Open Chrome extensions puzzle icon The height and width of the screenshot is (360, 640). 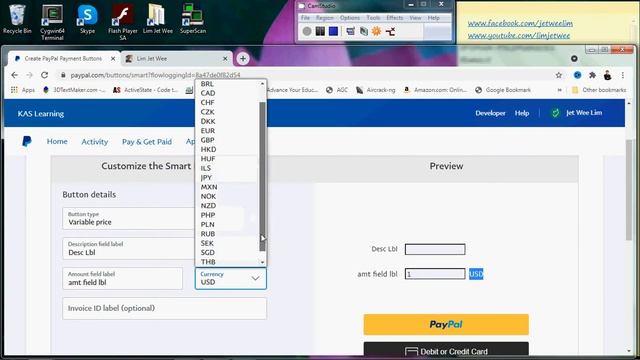pos(592,75)
